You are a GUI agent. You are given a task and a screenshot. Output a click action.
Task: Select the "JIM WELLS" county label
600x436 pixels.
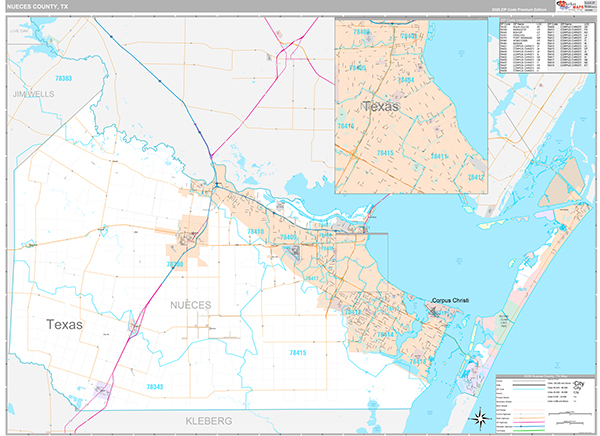(x=34, y=94)
